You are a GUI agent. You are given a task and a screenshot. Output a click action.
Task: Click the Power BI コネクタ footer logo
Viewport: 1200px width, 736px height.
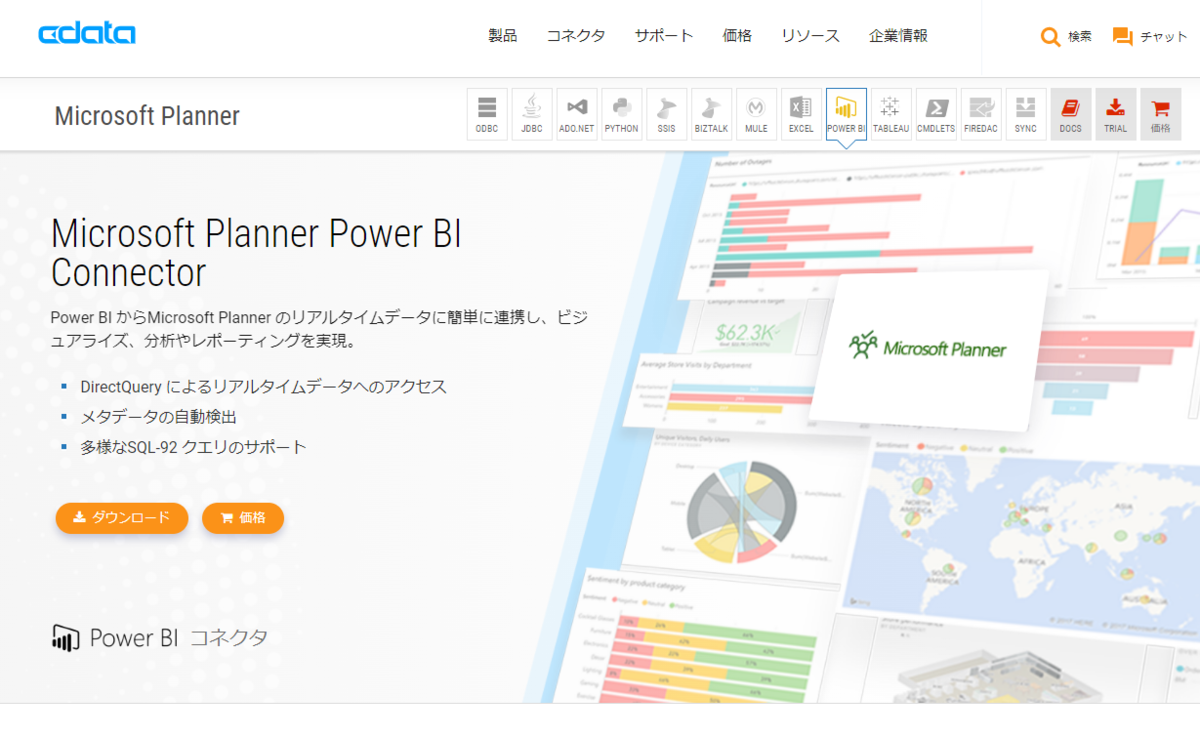(160, 637)
